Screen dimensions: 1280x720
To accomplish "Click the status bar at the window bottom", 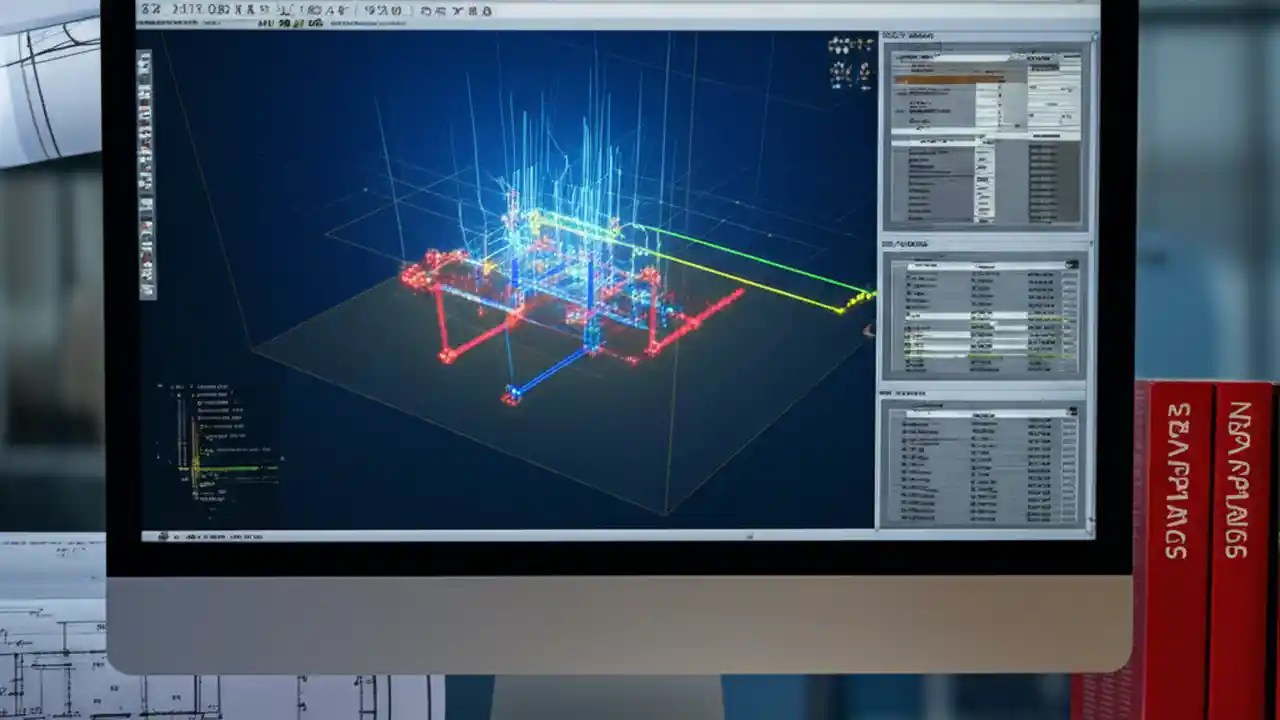I will point(400,535).
